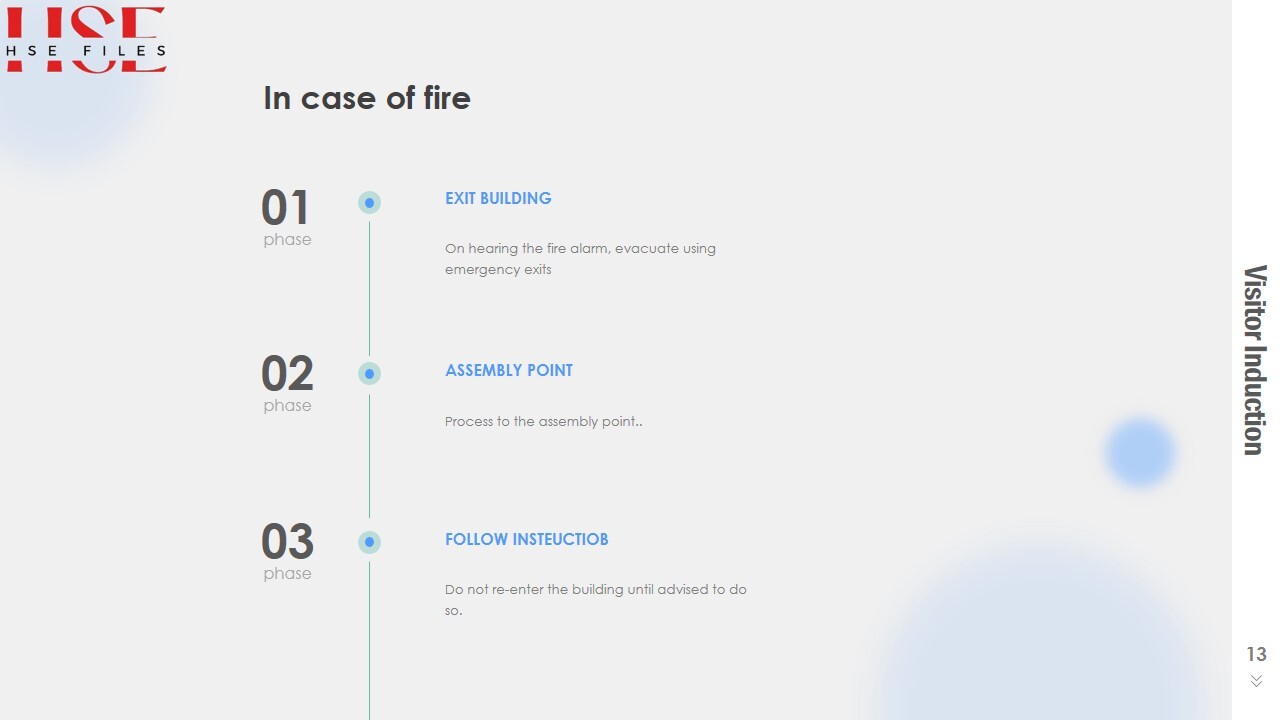
Task: Click the large 02 phase number
Action: (x=287, y=374)
